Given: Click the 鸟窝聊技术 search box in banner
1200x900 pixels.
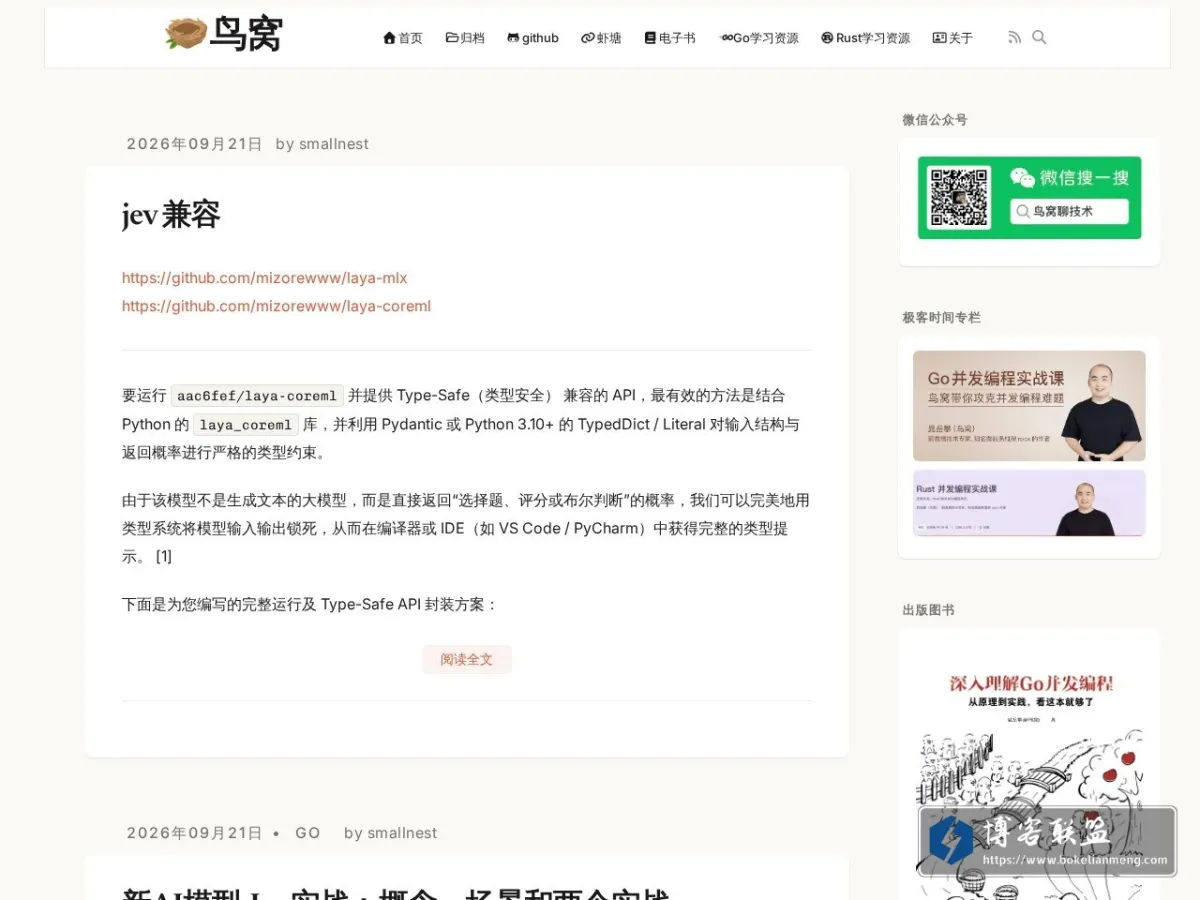Looking at the screenshot, I should coord(1069,211).
